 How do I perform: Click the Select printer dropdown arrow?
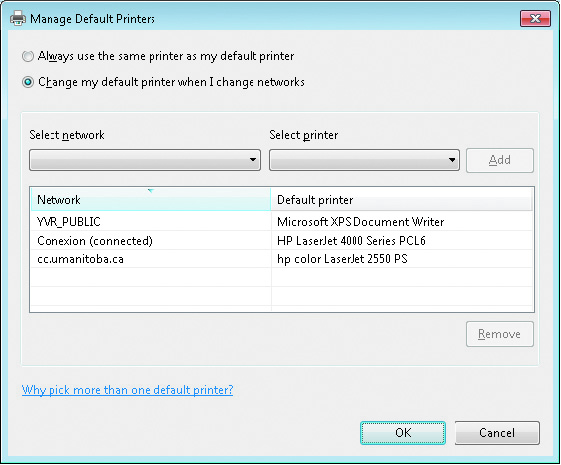point(452,160)
